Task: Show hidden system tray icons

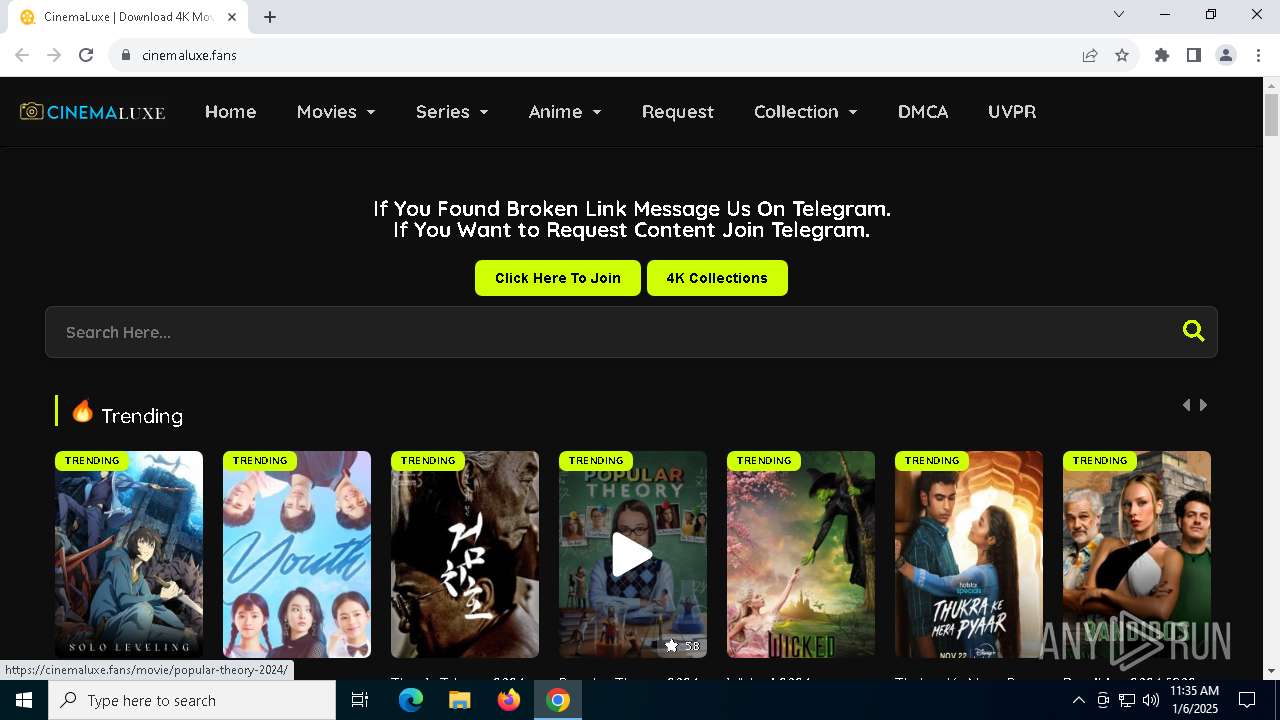Action: point(1078,700)
